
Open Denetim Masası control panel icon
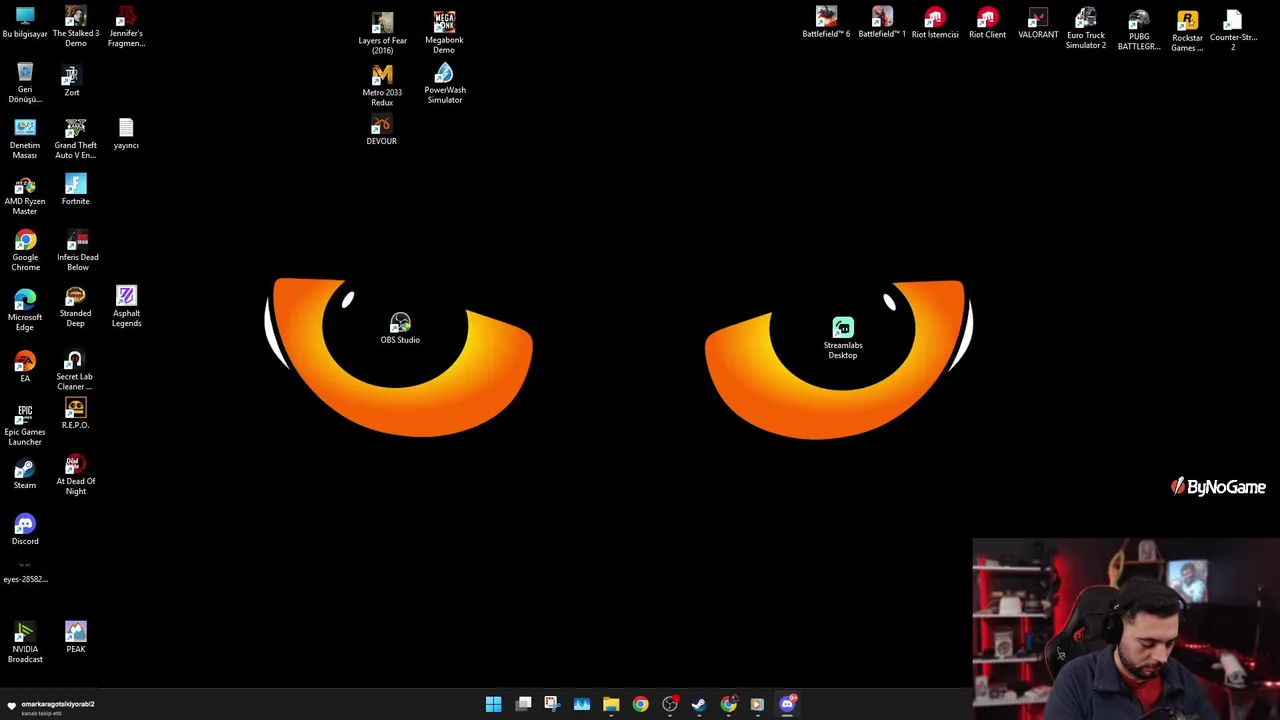point(25,139)
